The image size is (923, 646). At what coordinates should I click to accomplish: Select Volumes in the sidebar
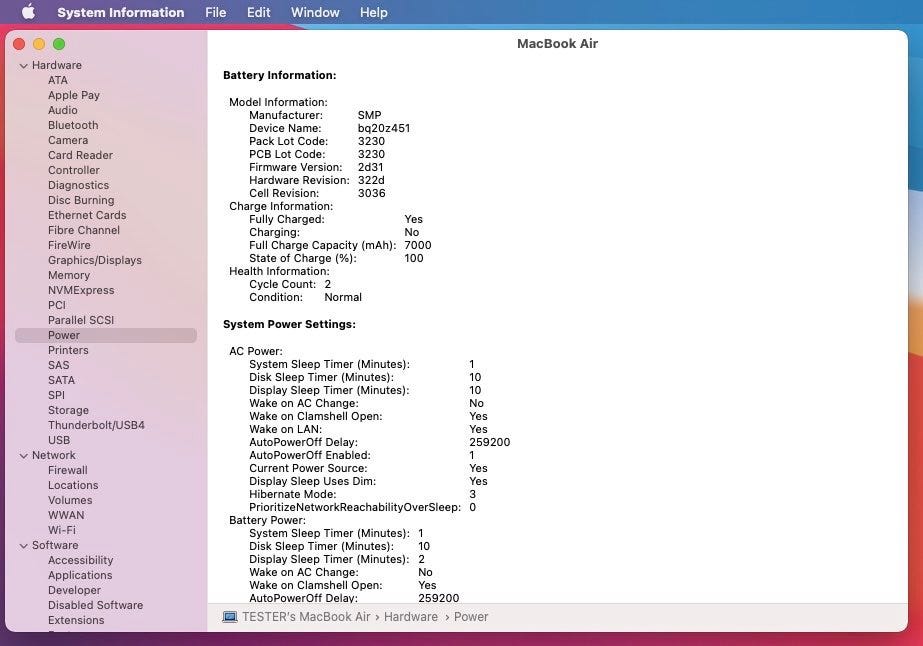coord(70,501)
